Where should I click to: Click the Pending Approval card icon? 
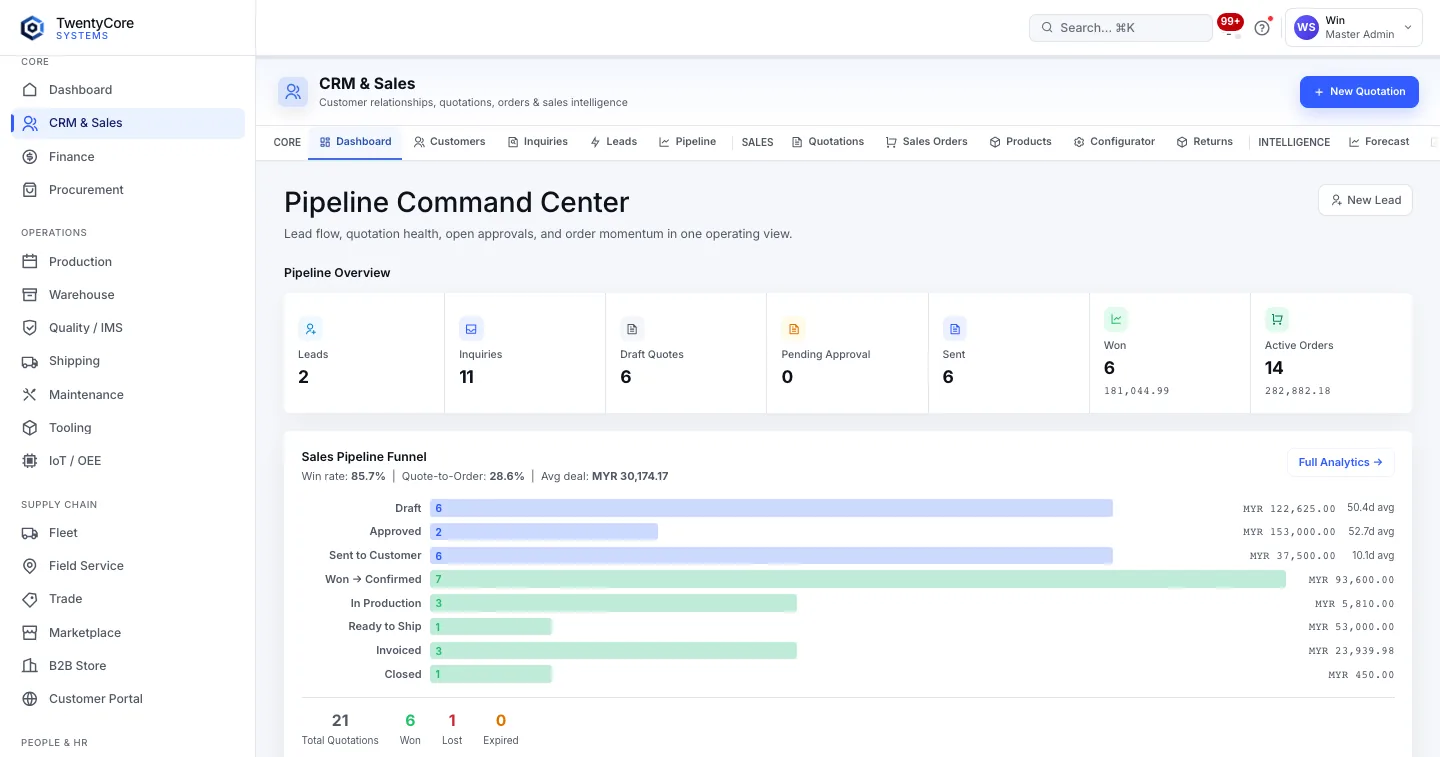click(794, 328)
